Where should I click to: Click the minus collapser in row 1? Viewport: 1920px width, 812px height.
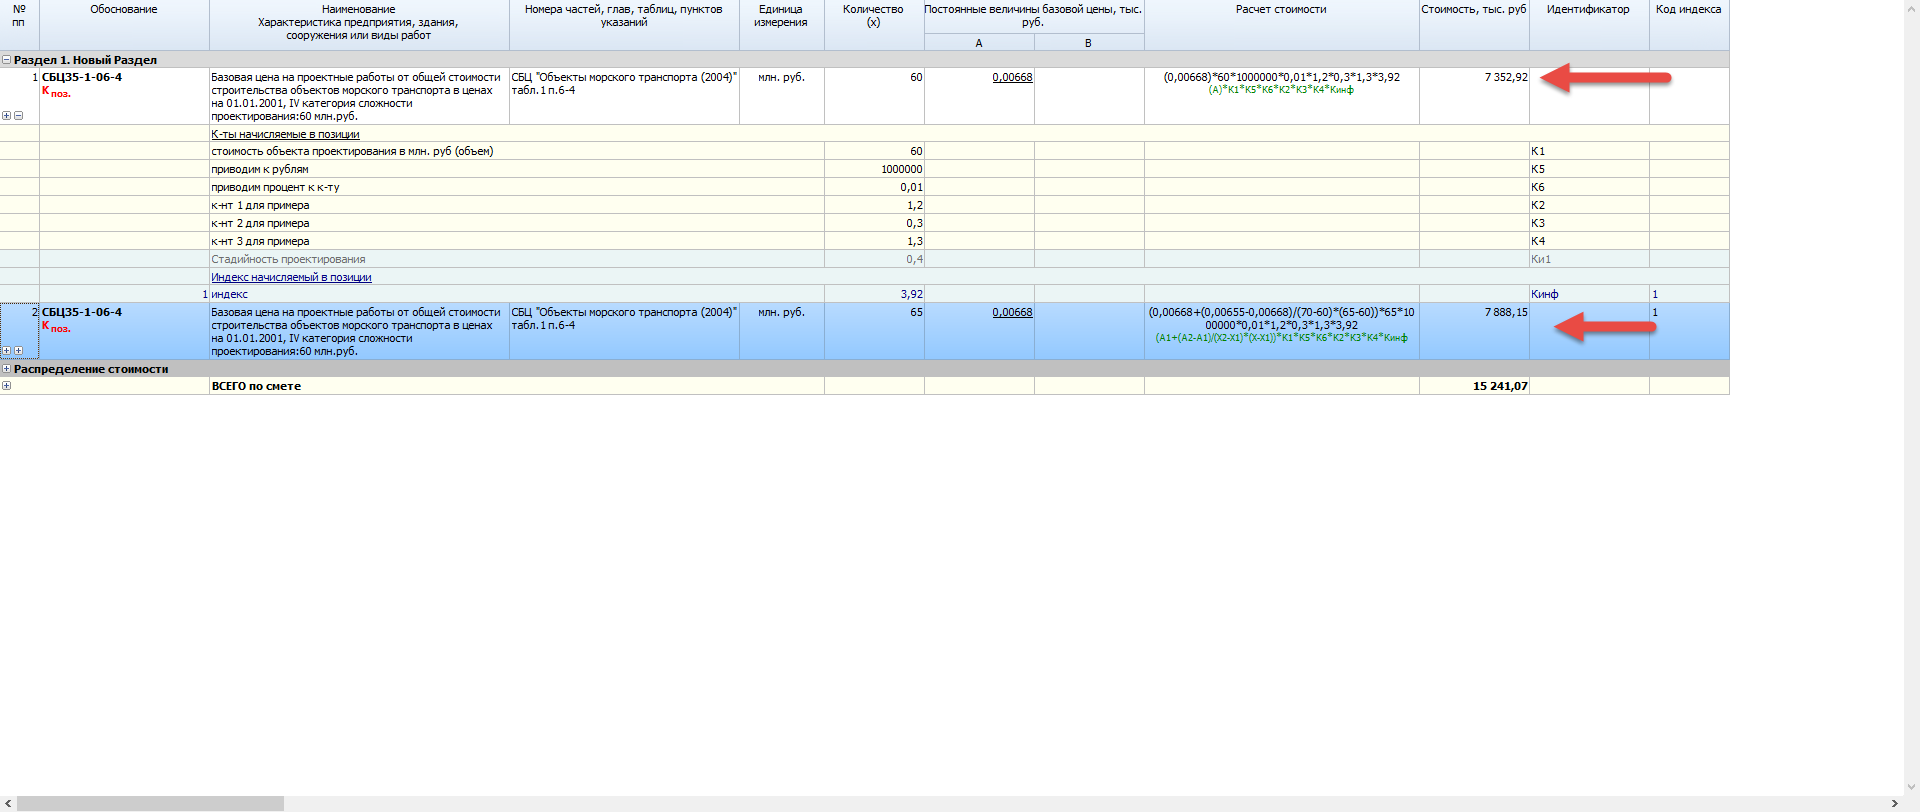tap(18, 116)
